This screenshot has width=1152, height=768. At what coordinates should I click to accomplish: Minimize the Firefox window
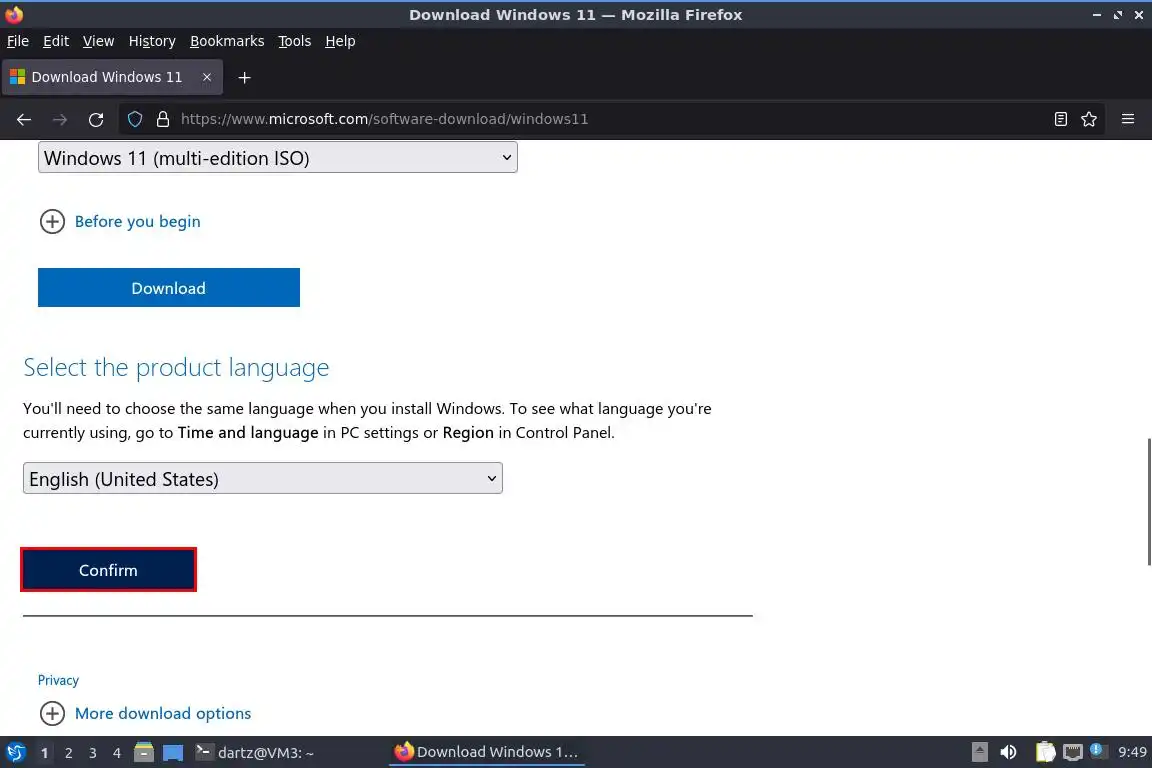point(1096,15)
